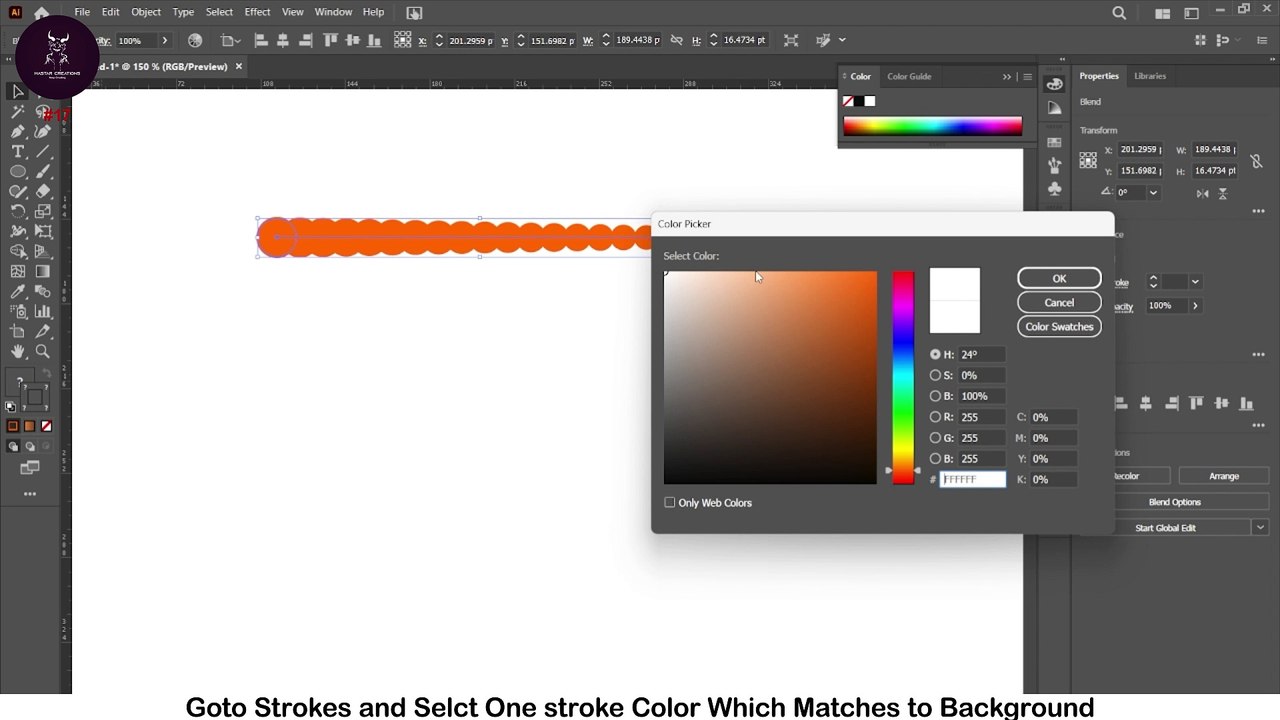Select the R red radio button
The width and height of the screenshot is (1280, 720).
pos(935,417)
